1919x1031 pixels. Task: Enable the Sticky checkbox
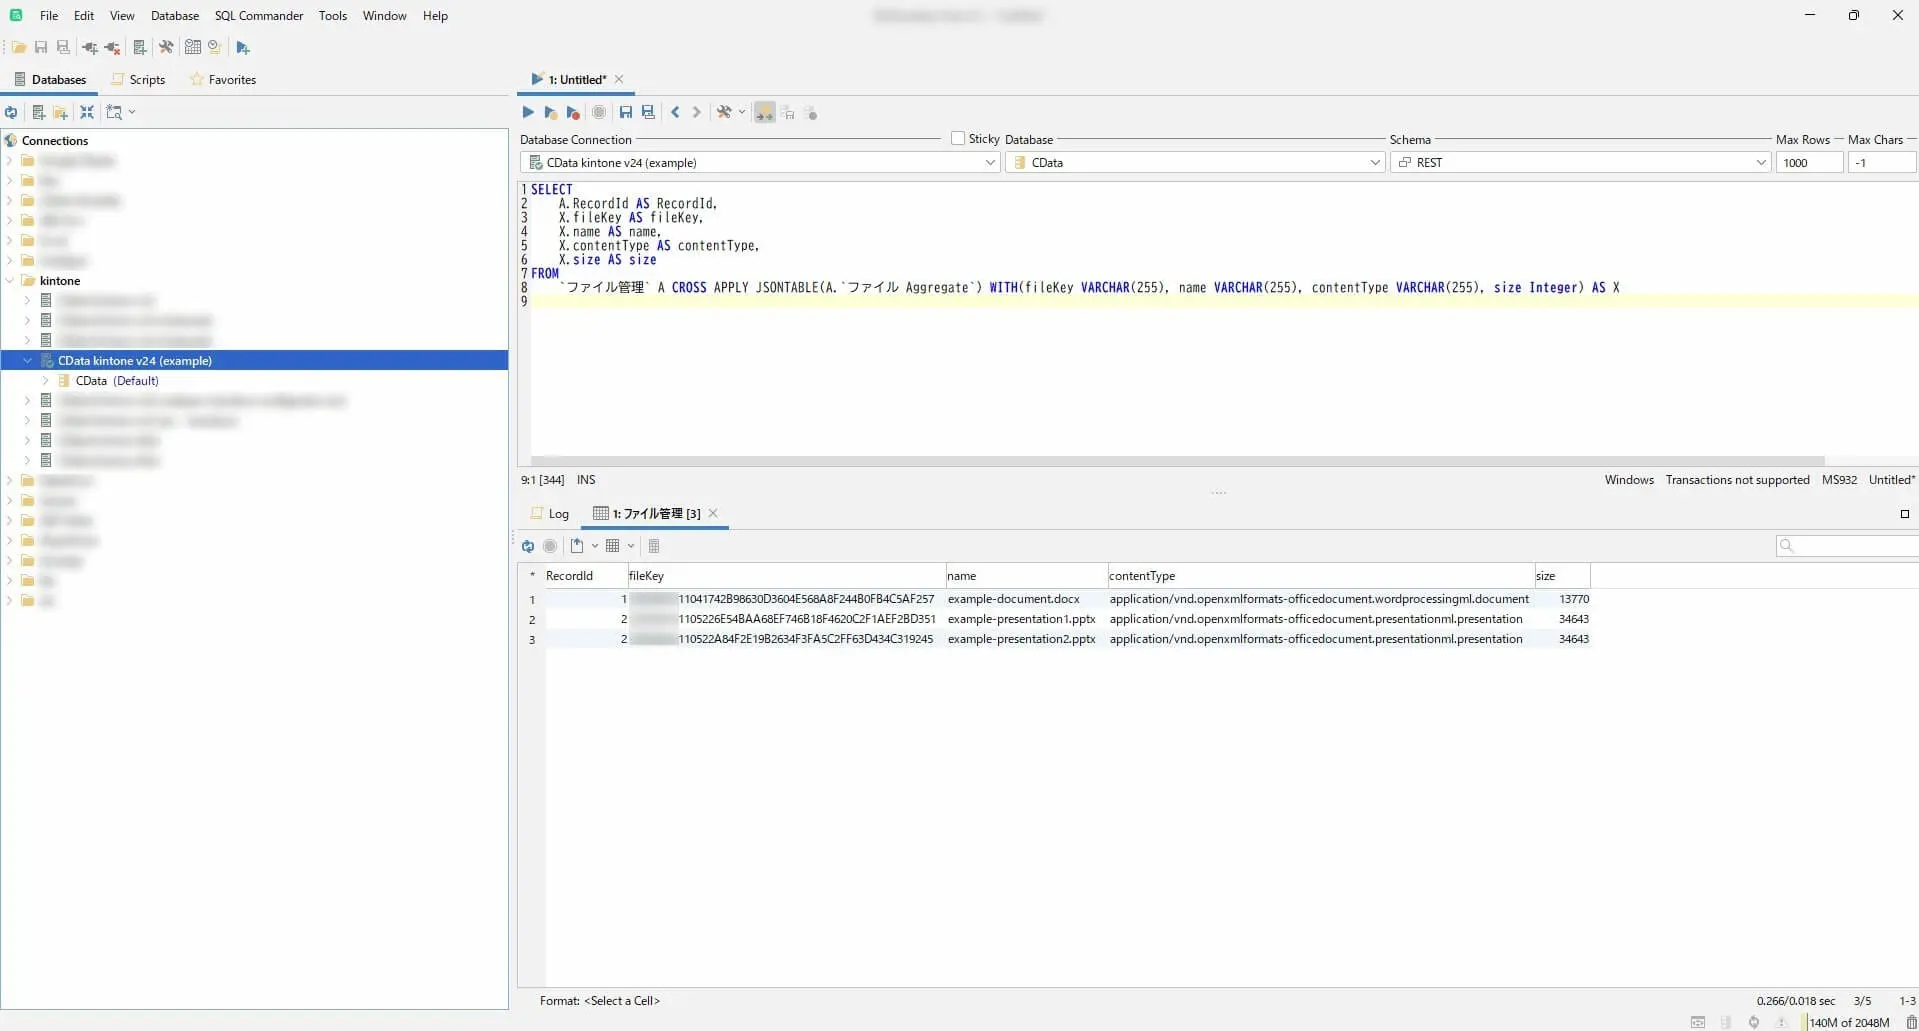tap(958, 139)
